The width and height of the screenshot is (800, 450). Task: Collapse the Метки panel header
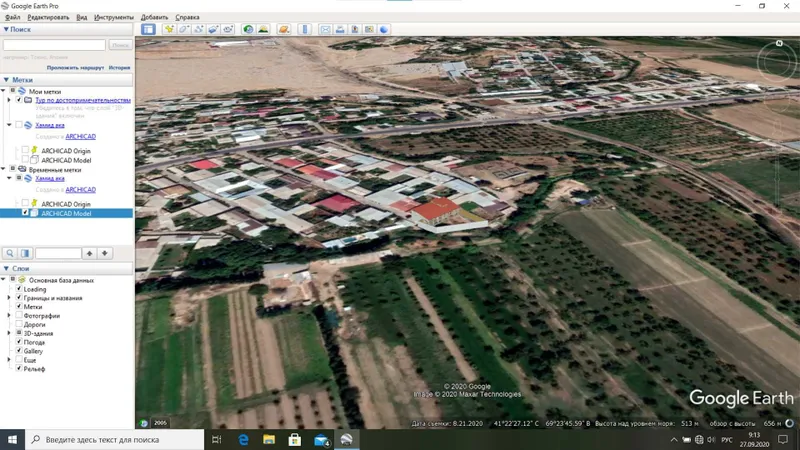pyautogui.click(x=6, y=80)
